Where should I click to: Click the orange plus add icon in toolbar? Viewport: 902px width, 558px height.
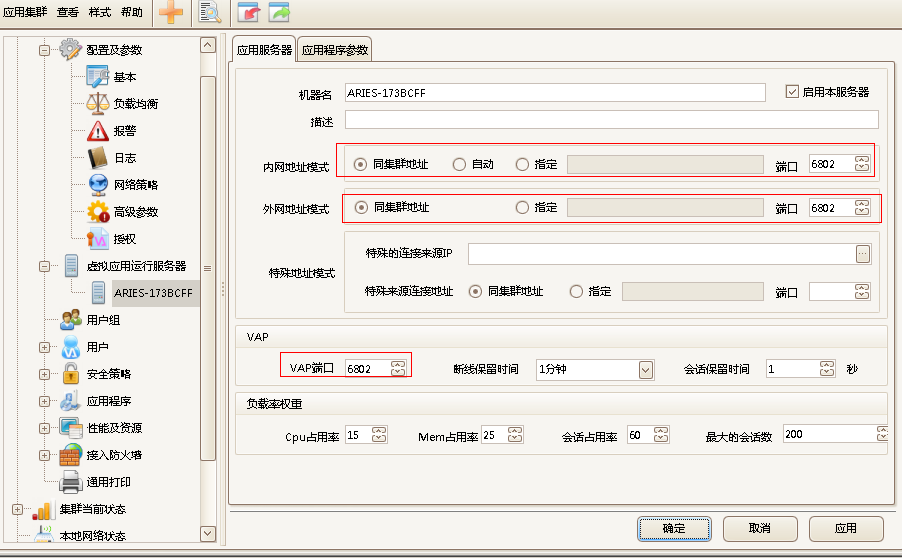coord(171,12)
